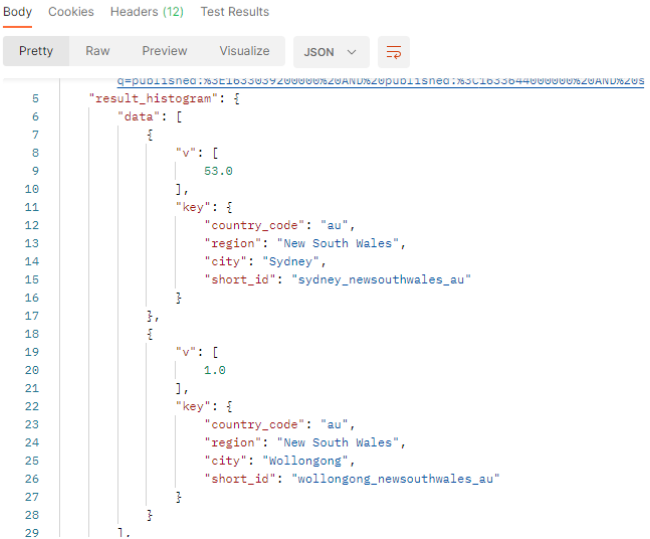Toggle the line wrap icon
650x539 pixels.
394,52
